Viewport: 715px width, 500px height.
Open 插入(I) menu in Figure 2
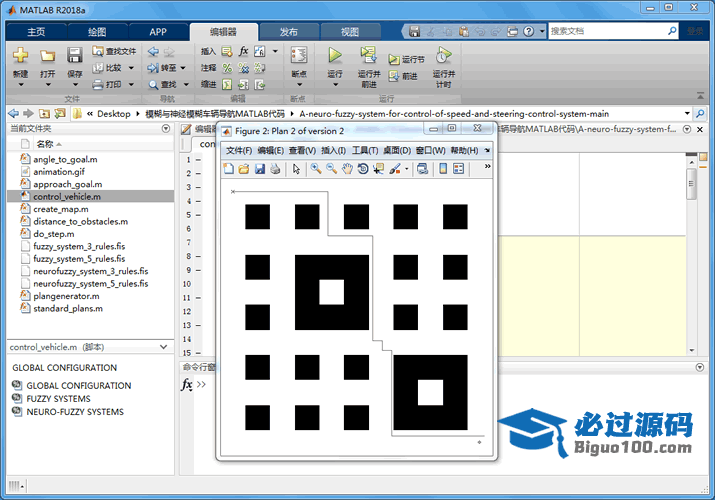pyautogui.click(x=333, y=150)
